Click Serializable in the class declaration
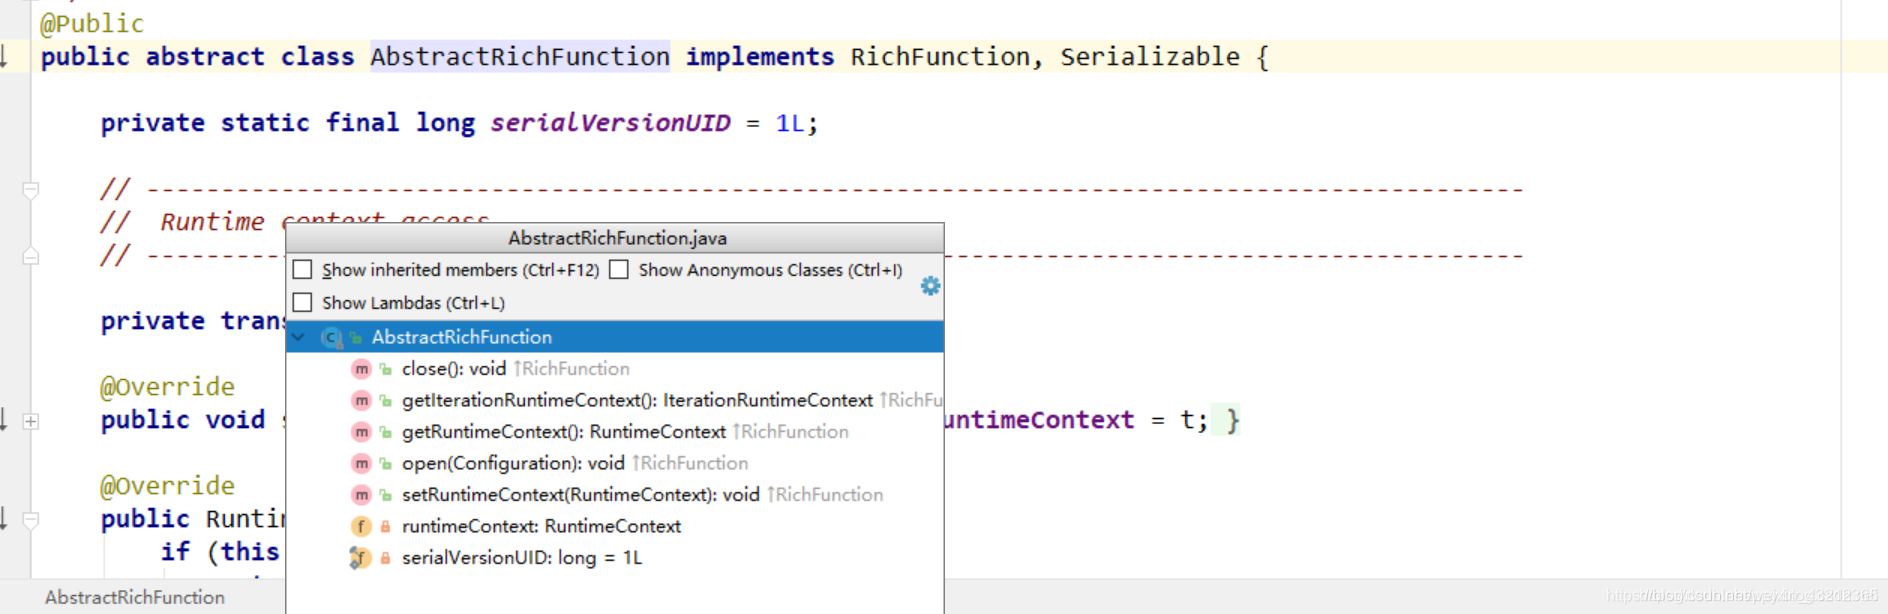Screen dimensions: 1888x614 coord(1150,57)
